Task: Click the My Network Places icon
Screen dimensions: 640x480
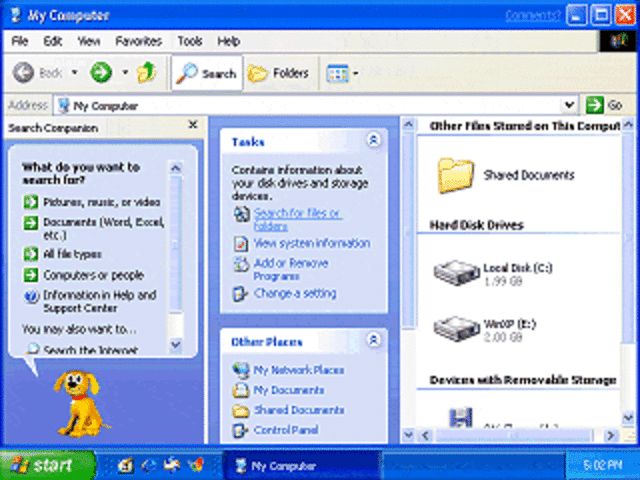Action: tap(241, 370)
